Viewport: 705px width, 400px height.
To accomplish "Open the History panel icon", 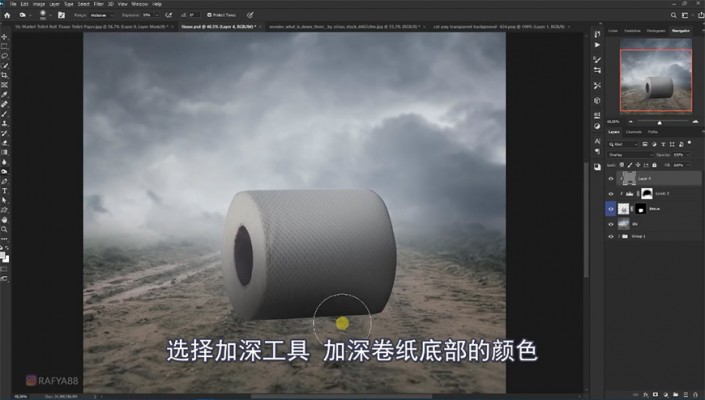I will [597, 34].
